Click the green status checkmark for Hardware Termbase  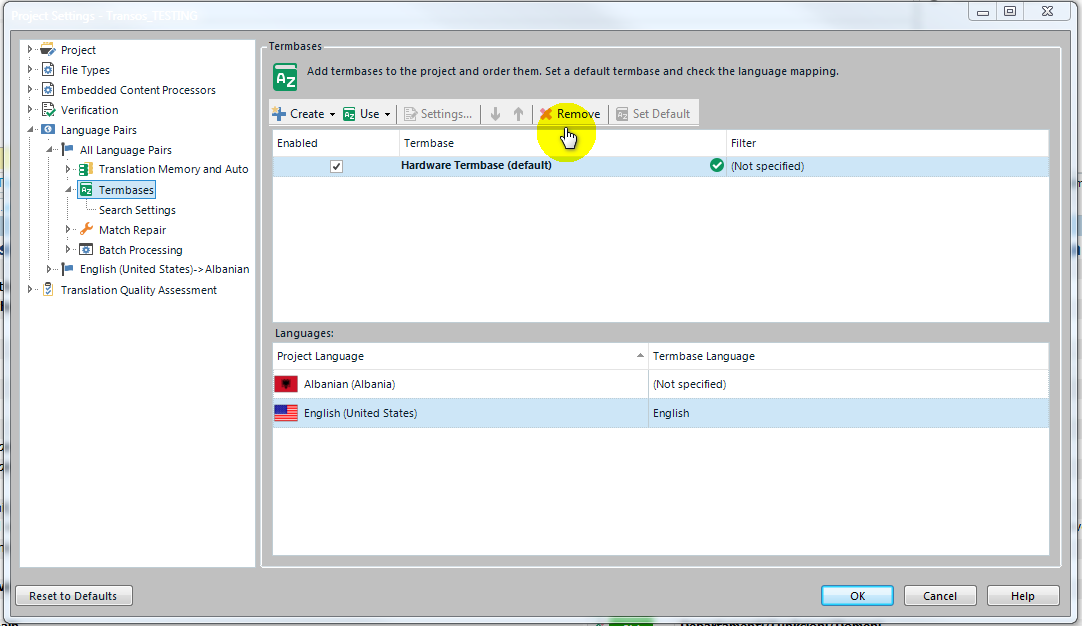coord(716,166)
